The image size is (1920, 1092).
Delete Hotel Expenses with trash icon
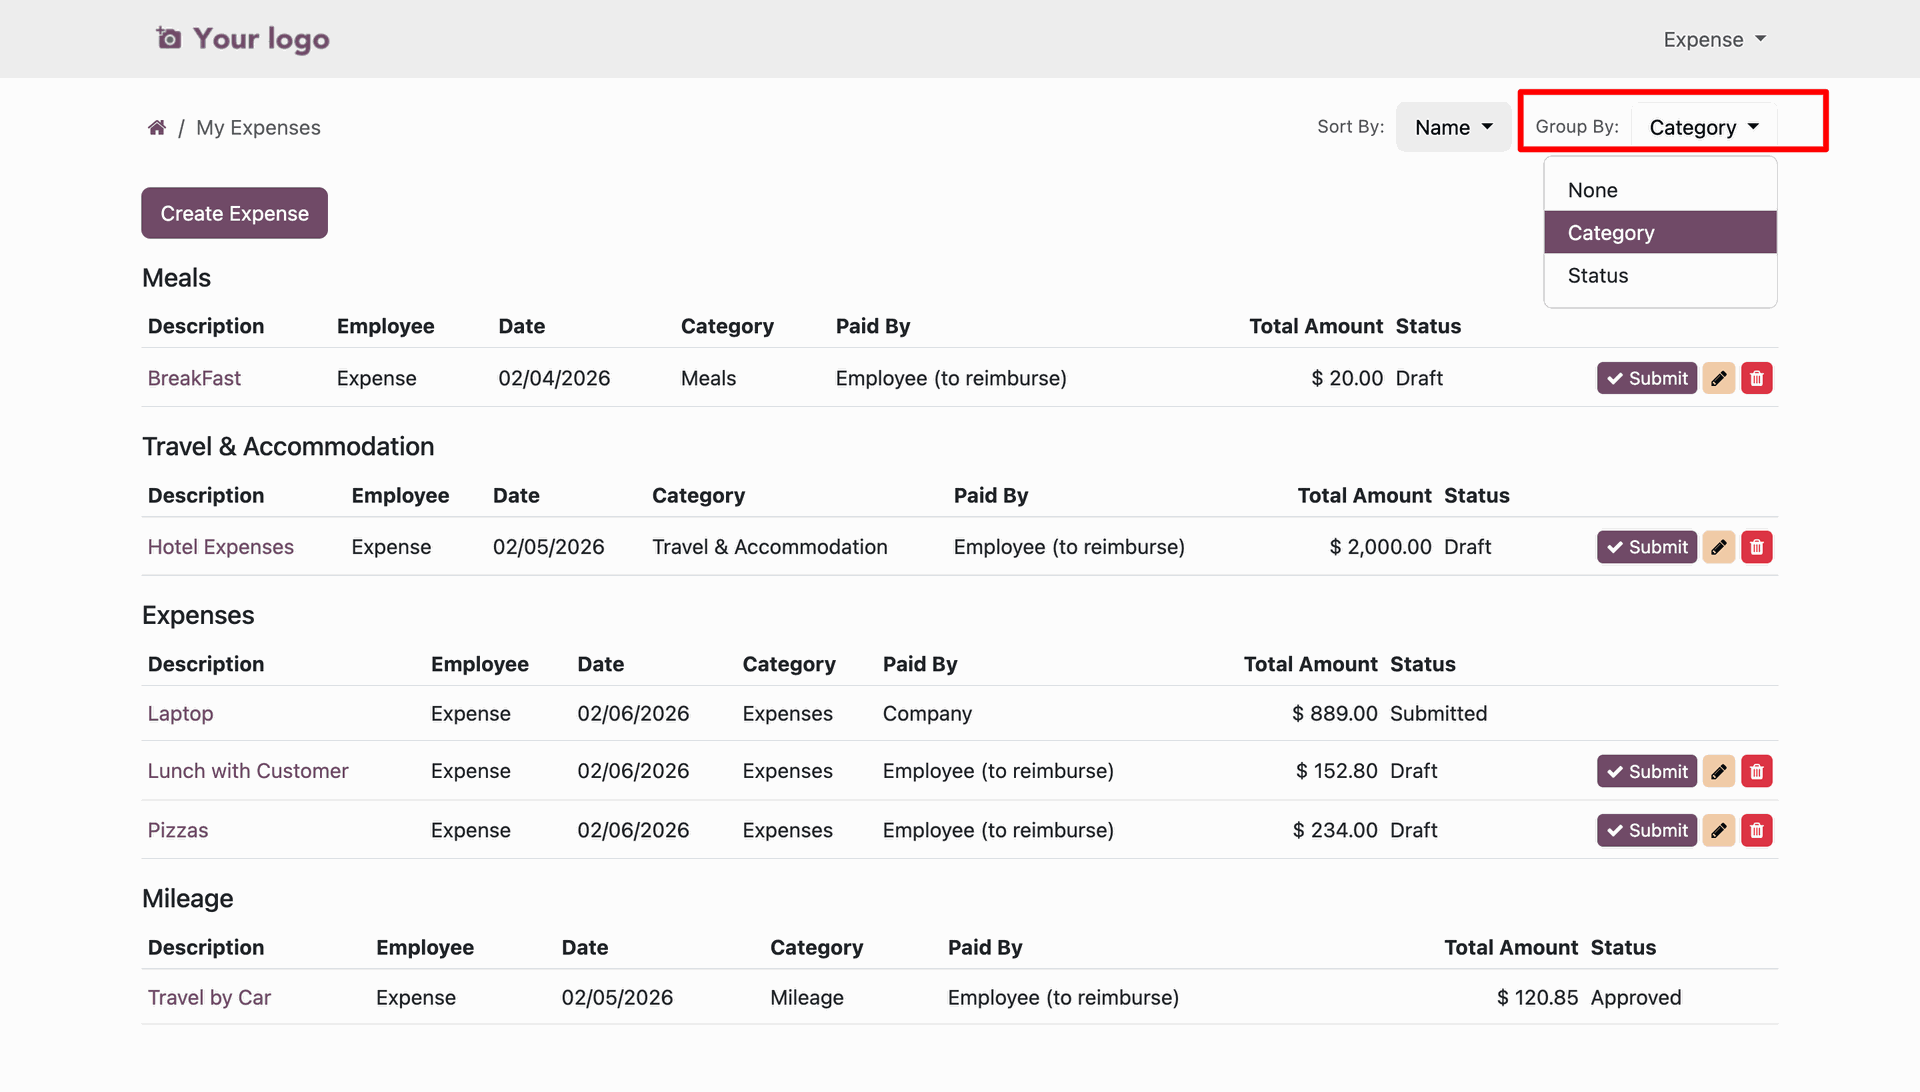click(x=1756, y=547)
